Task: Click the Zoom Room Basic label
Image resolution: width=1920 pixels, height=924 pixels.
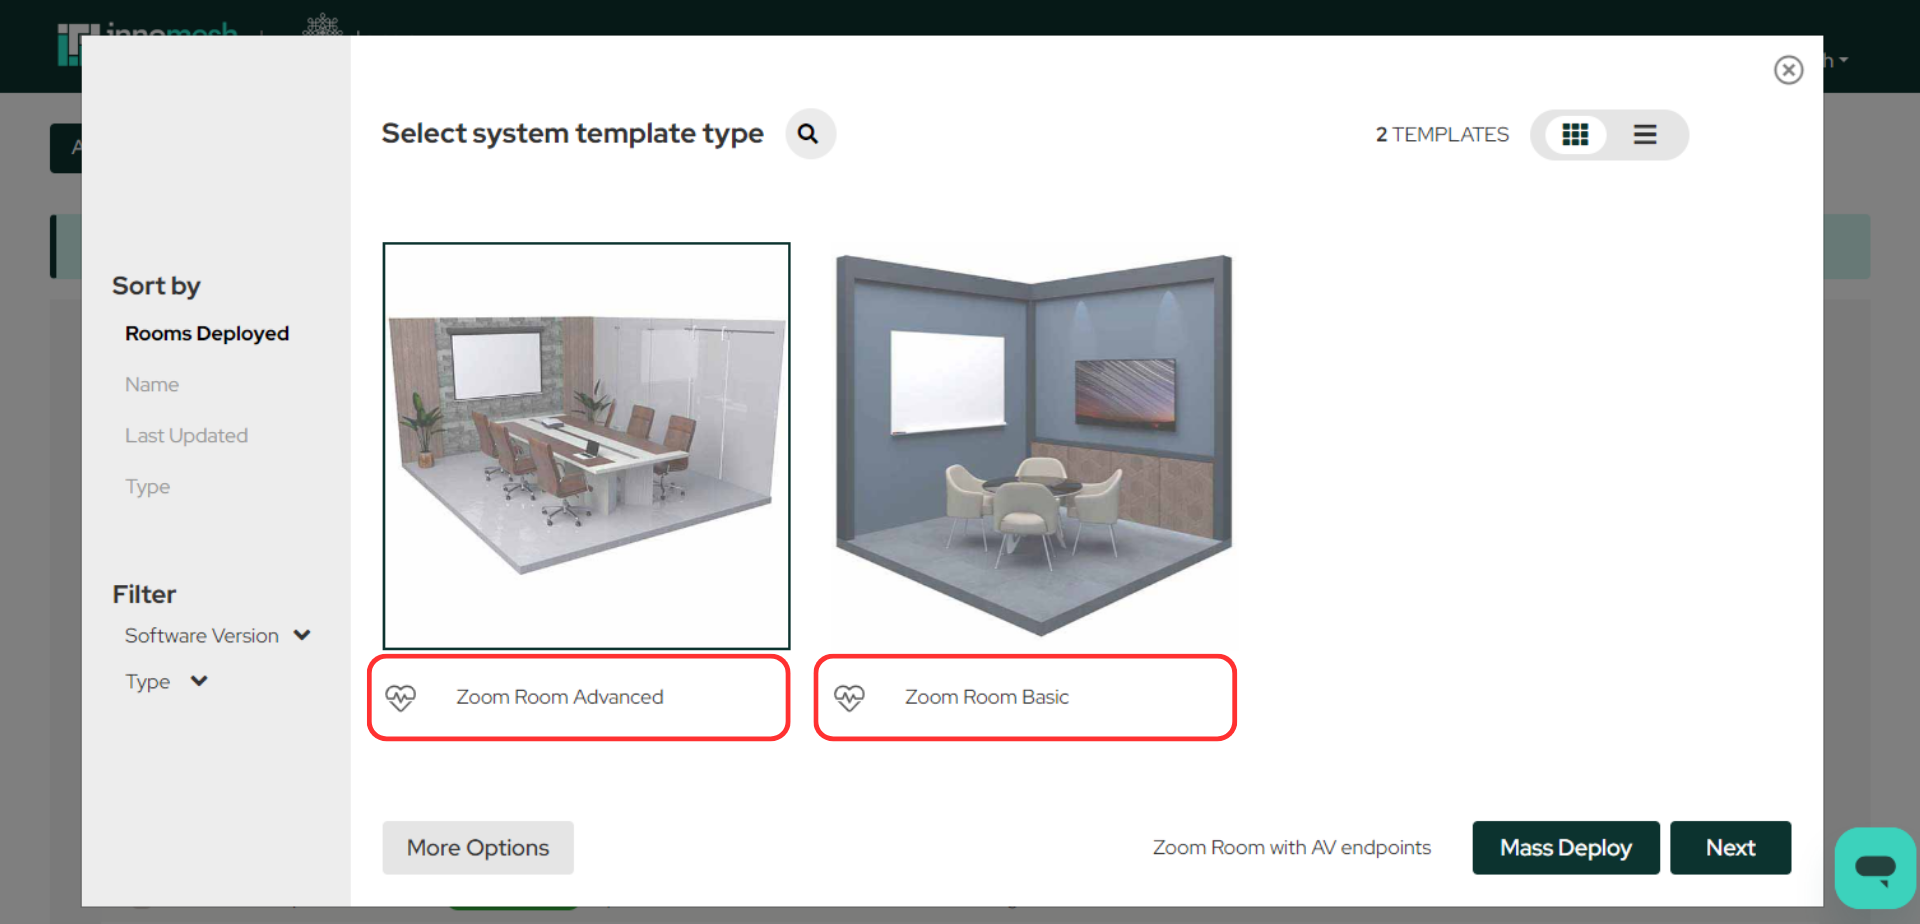Action: 987,697
